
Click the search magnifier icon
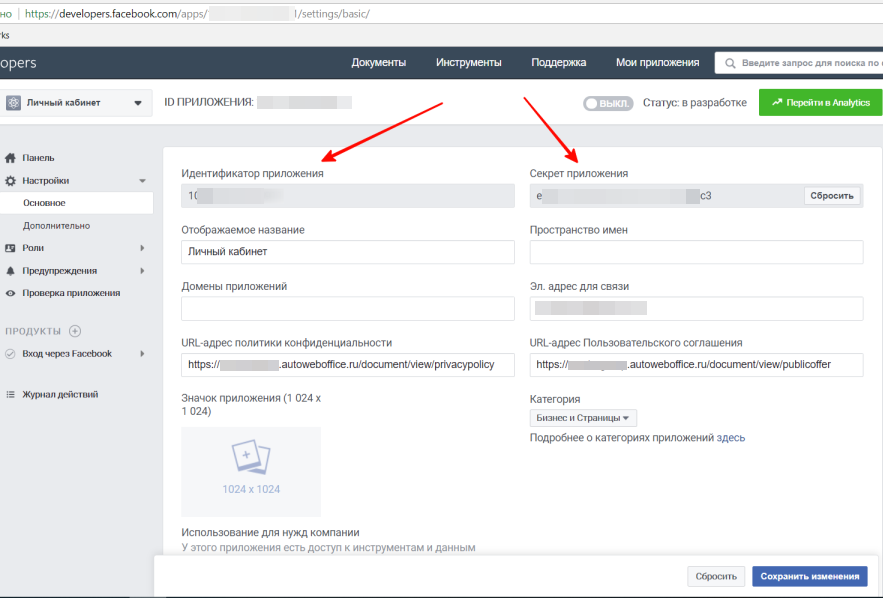[730, 63]
